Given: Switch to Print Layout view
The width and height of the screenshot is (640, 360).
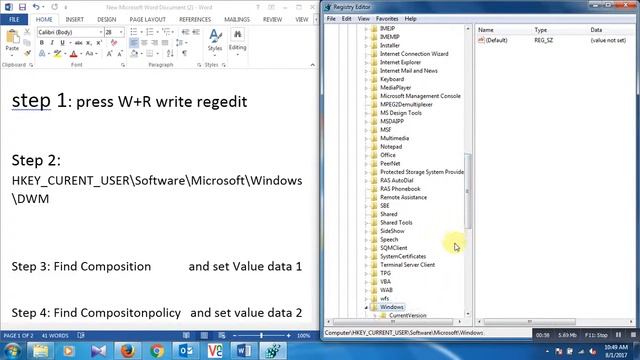Looking at the screenshot, I should (204, 336).
